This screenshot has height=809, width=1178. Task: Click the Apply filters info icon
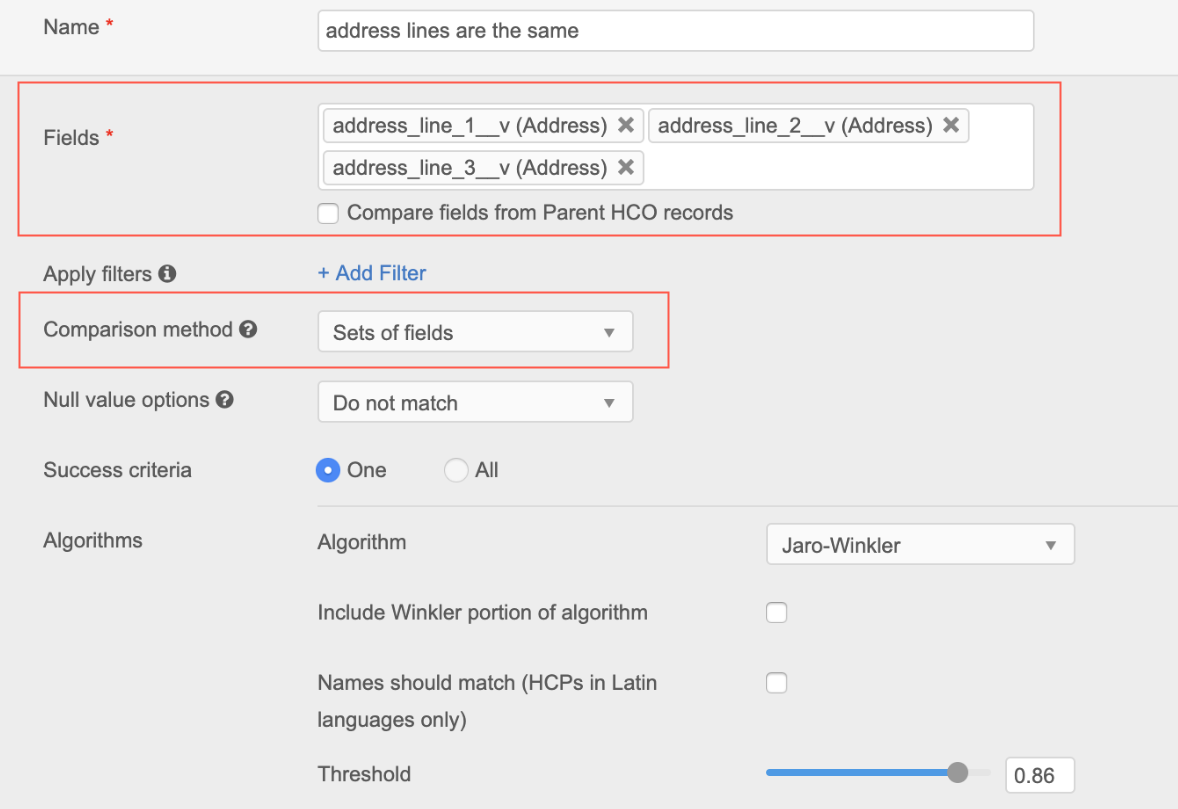click(167, 273)
